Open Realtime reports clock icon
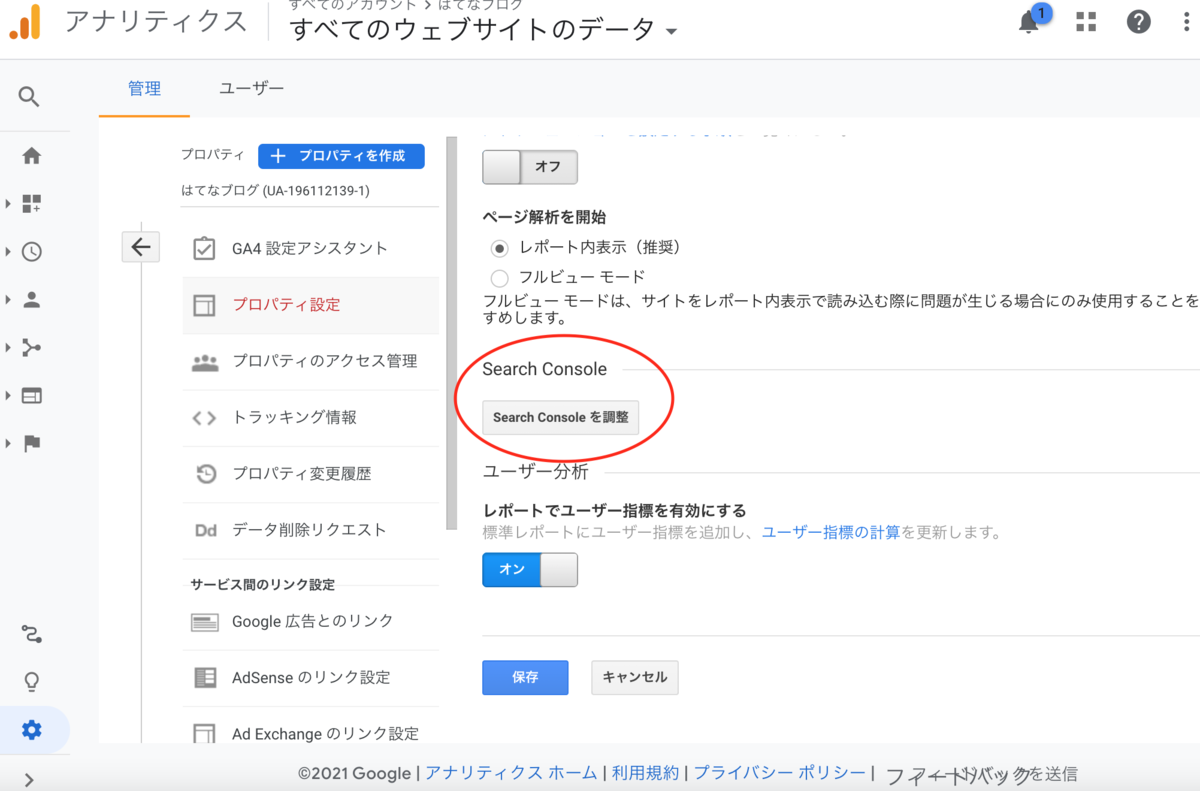The height and width of the screenshot is (791, 1200). 32,252
